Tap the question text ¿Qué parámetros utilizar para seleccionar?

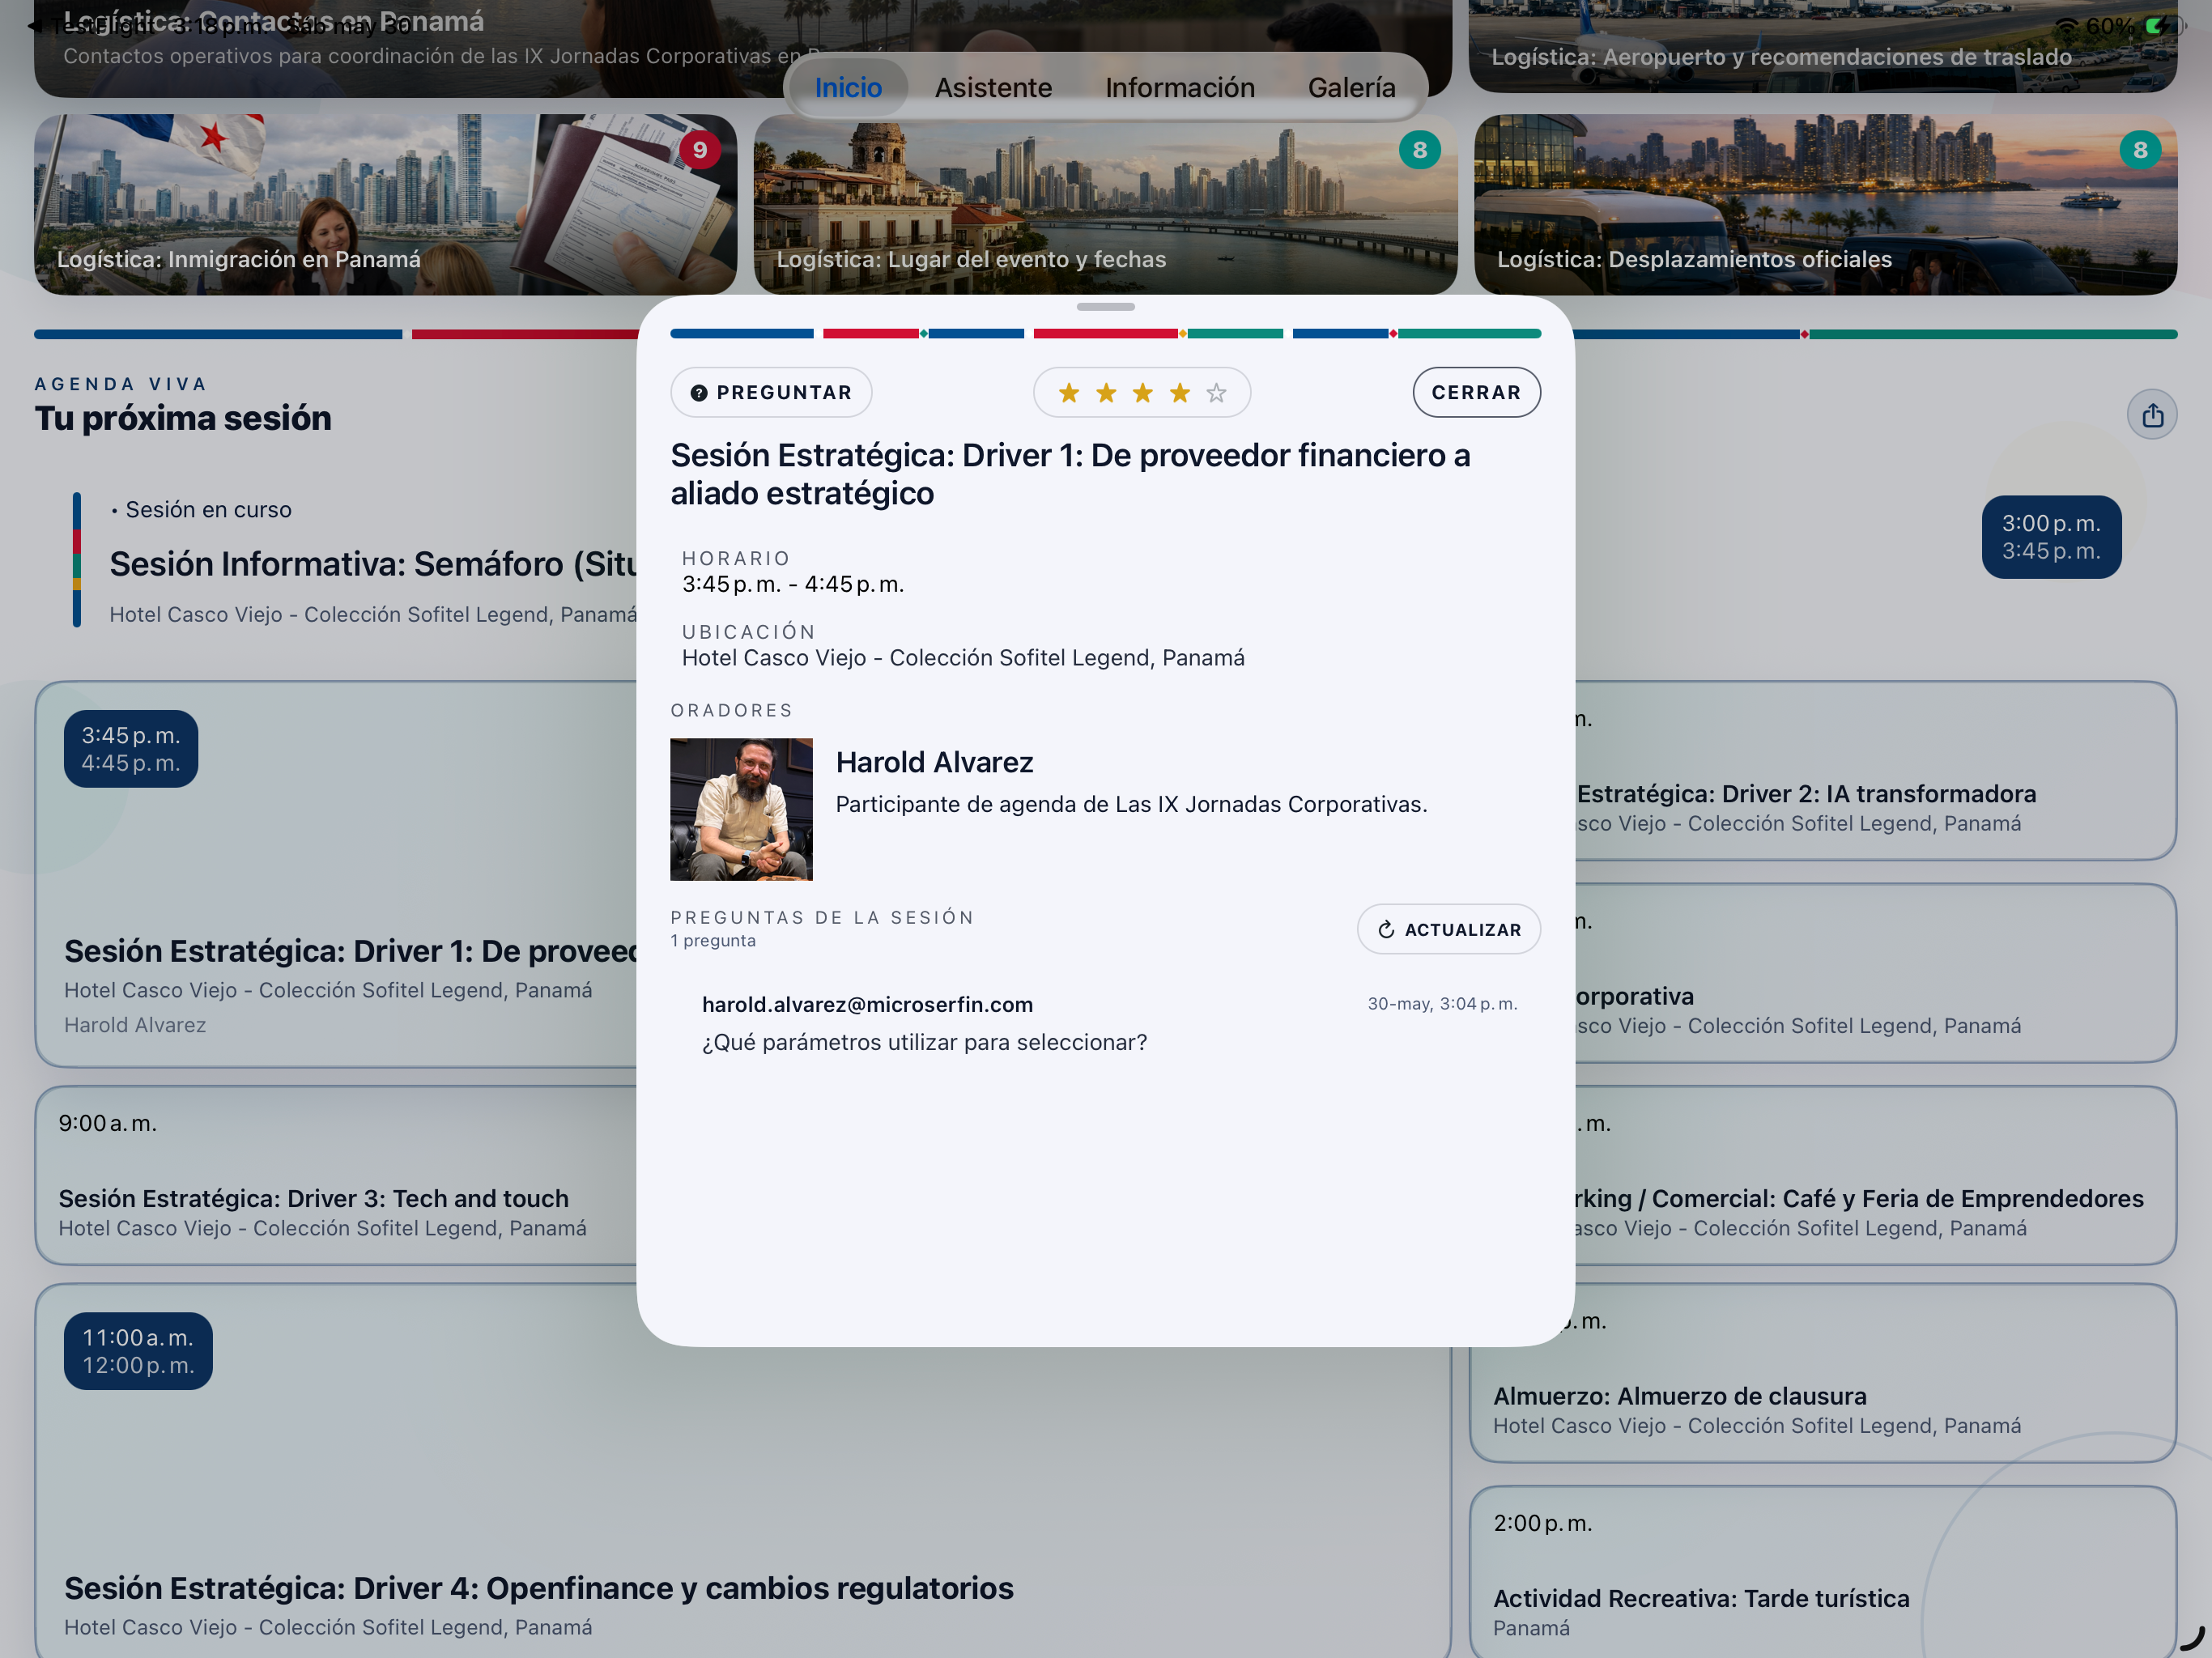click(924, 1042)
